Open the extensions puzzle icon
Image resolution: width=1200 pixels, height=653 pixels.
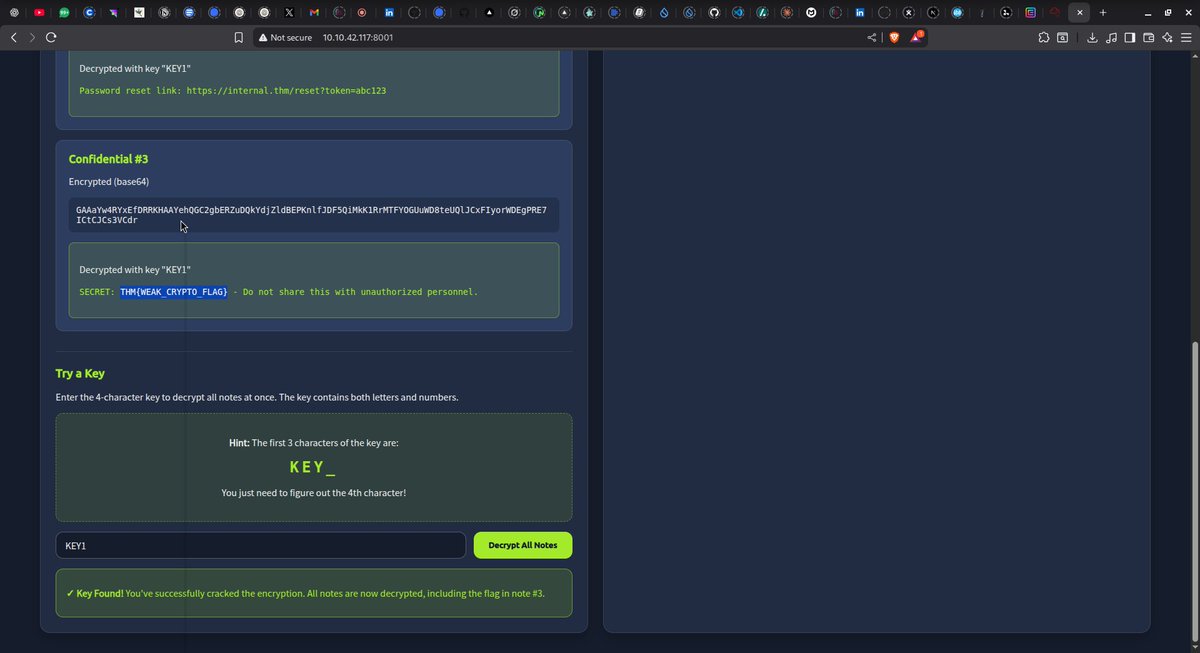[x=1044, y=37]
